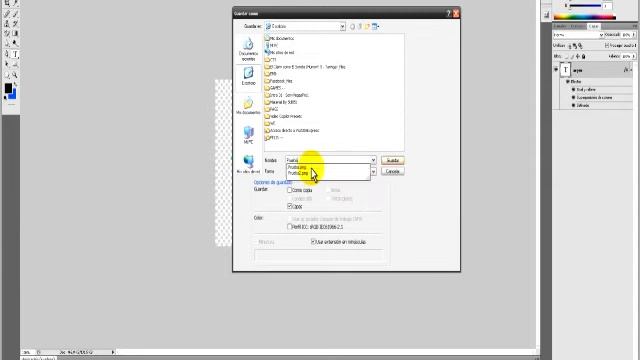This screenshot has height=360, width=640.
Task: Switch to the Capas tab
Action: (594, 26)
